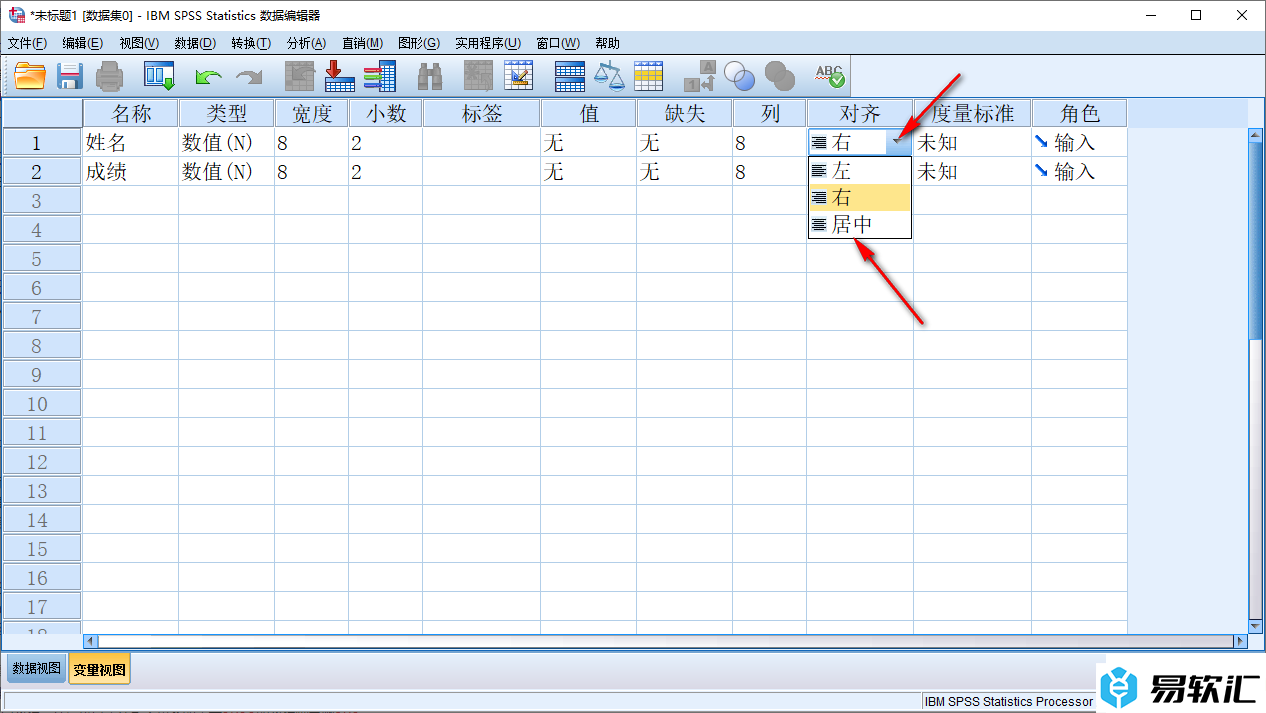The image size is (1266, 713).
Task: Click the Use Variable Sets circles icon
Action: (x=740, y=76)
